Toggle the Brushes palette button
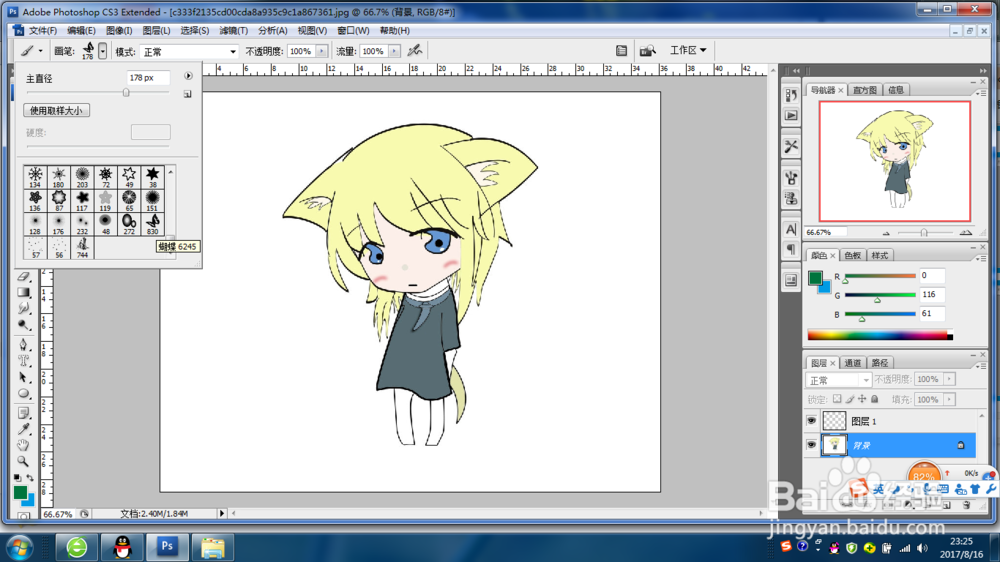Screen dimensions: 1000x562 (x=621, y=50)
